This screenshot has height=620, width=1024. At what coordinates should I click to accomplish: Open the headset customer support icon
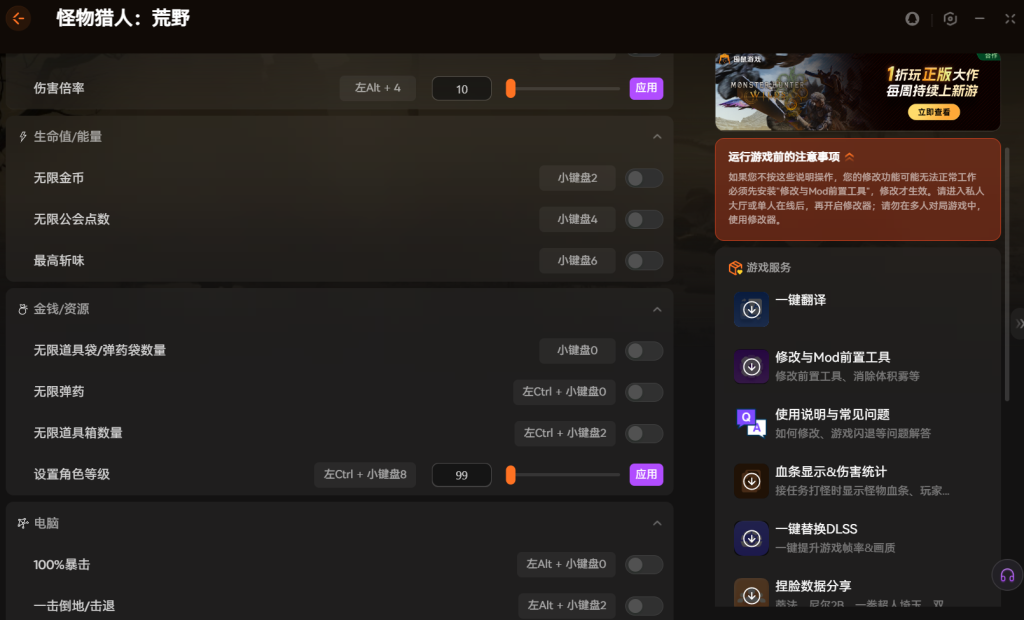[x=1007, y=575]
